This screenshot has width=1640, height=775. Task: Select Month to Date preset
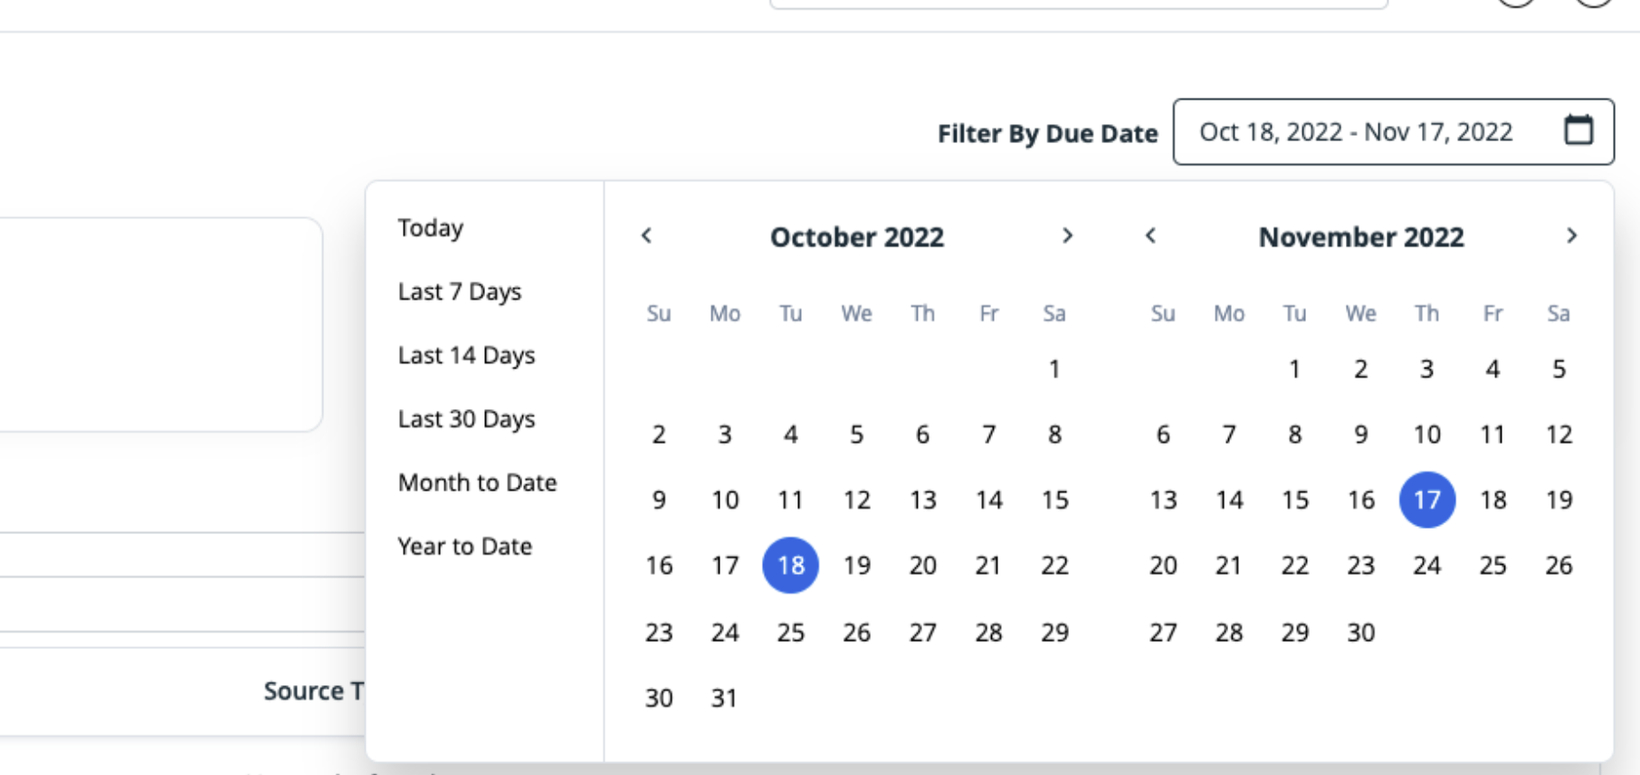(477, 483)
